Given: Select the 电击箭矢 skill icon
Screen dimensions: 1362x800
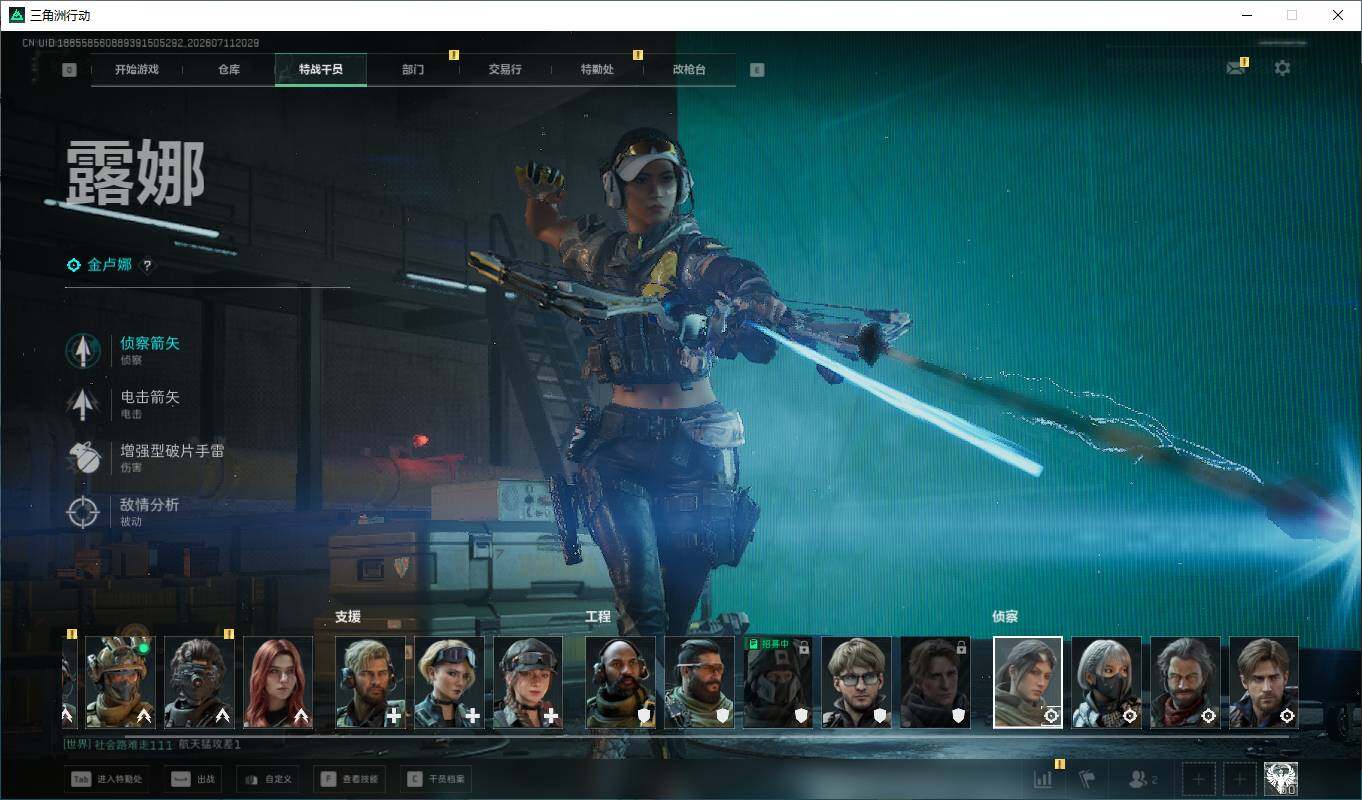Looking at the screenshot, I should [83, 404].
